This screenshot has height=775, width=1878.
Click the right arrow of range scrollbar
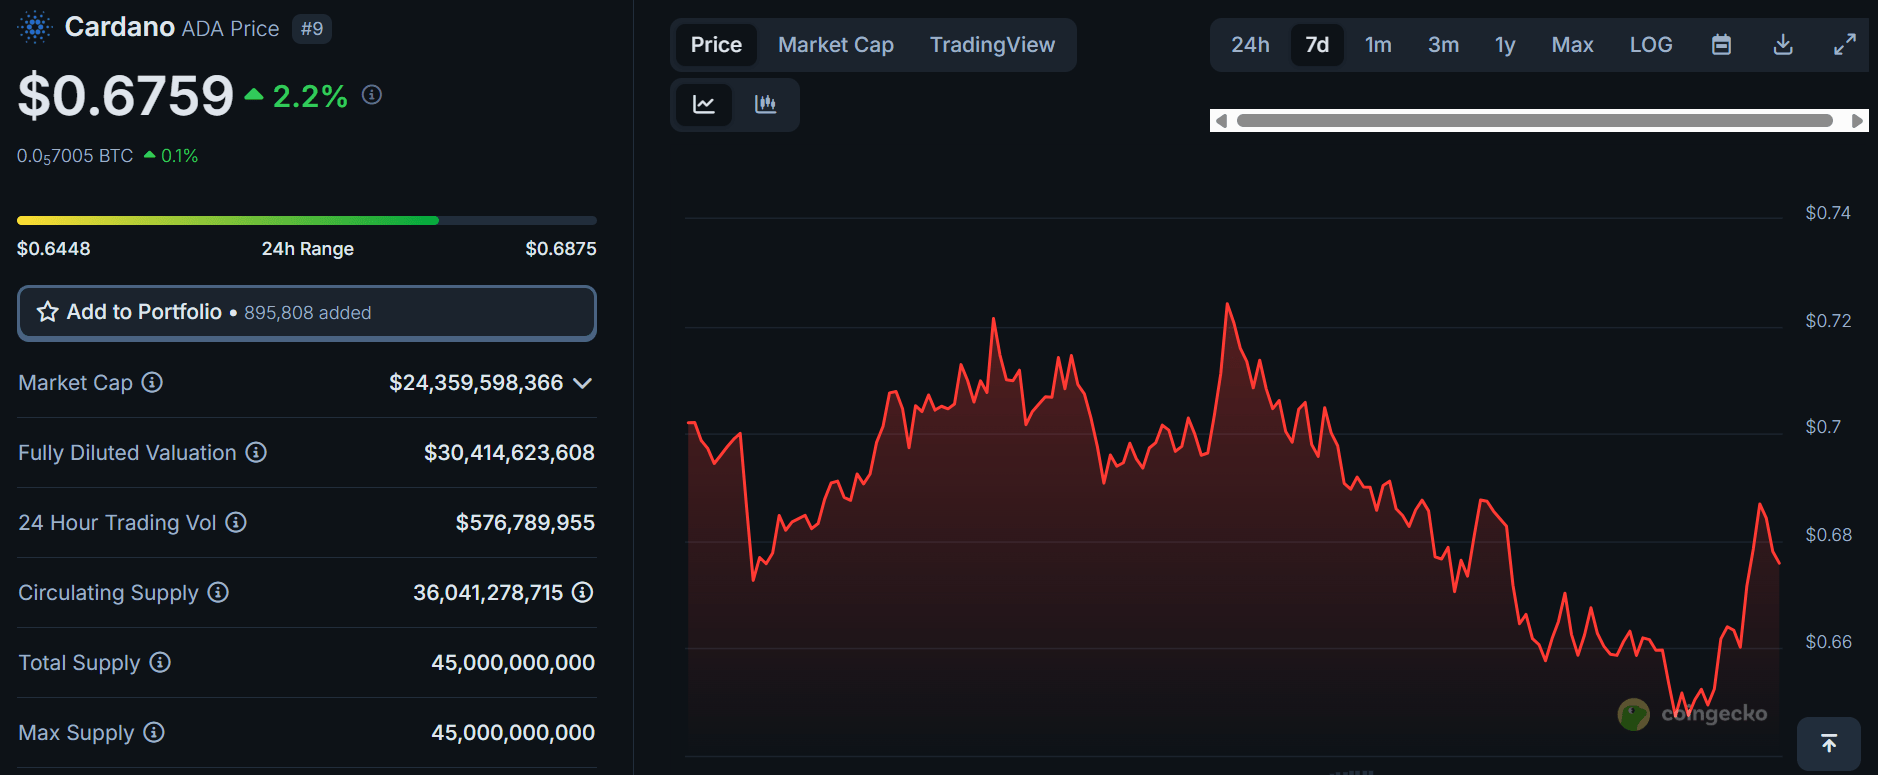(x=1857, y=121)
